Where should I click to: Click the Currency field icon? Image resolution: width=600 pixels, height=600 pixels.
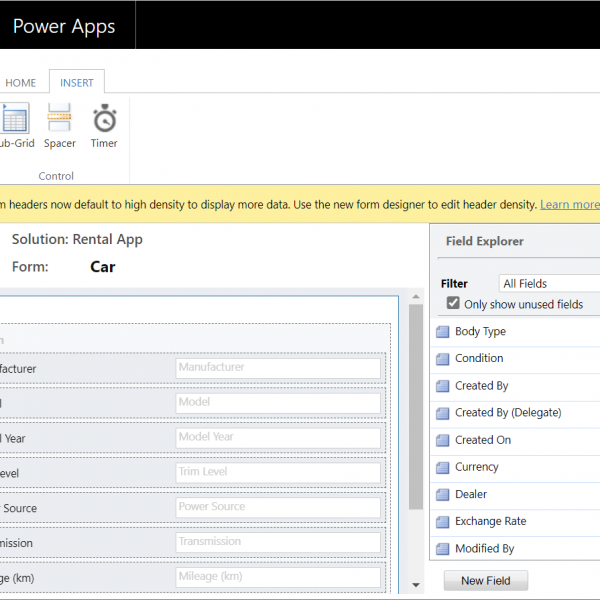(443, 467)
